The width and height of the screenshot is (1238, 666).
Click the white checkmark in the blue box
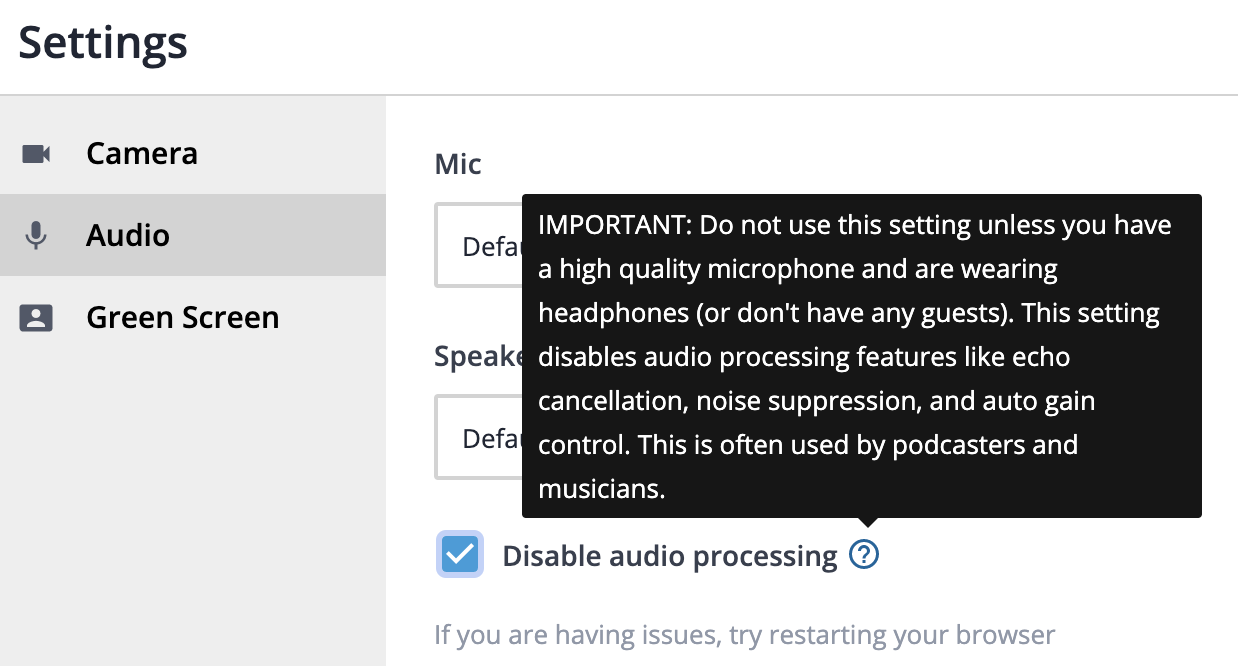(x=460, y=554)
